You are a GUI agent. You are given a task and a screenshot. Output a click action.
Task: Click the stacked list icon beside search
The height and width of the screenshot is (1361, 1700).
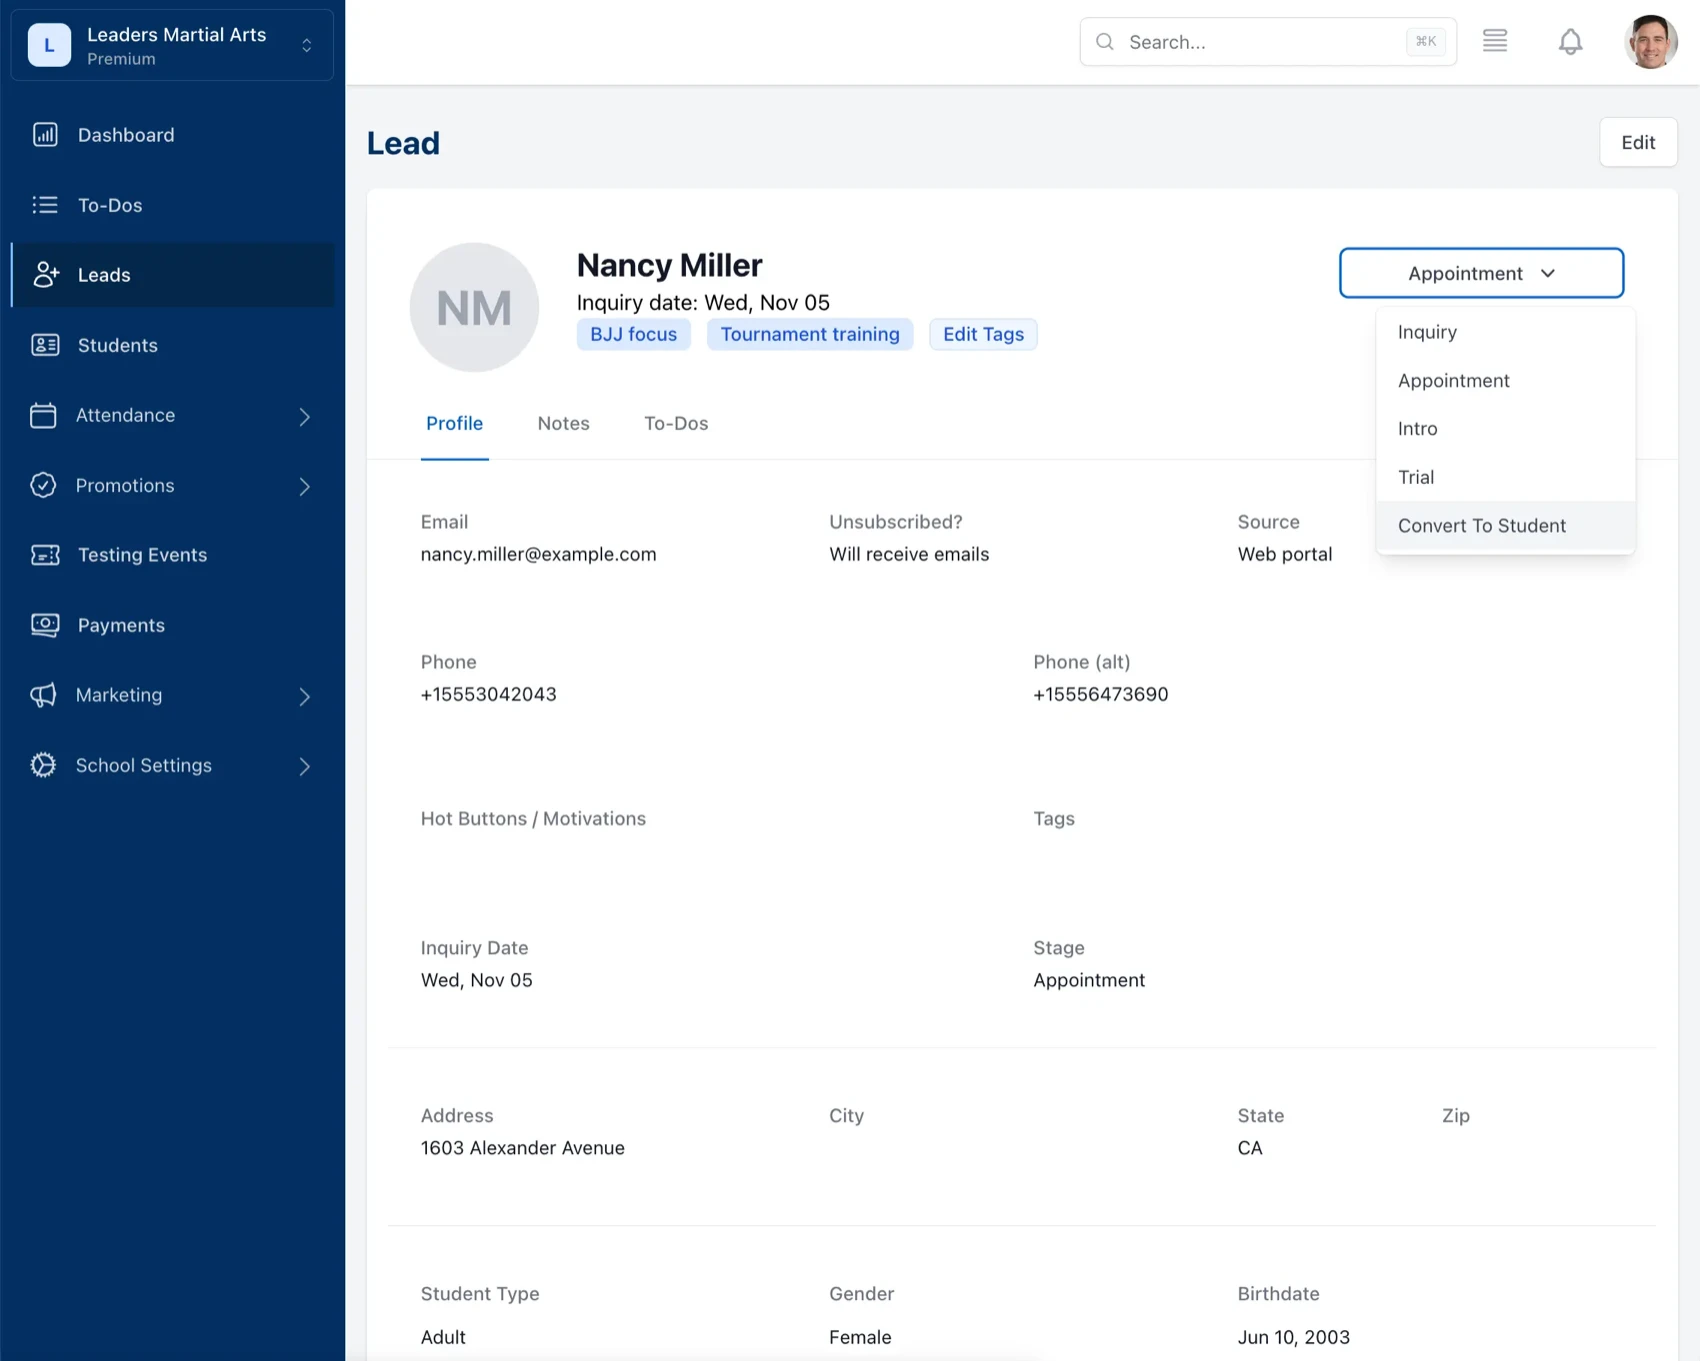(x=1495, y=42)
